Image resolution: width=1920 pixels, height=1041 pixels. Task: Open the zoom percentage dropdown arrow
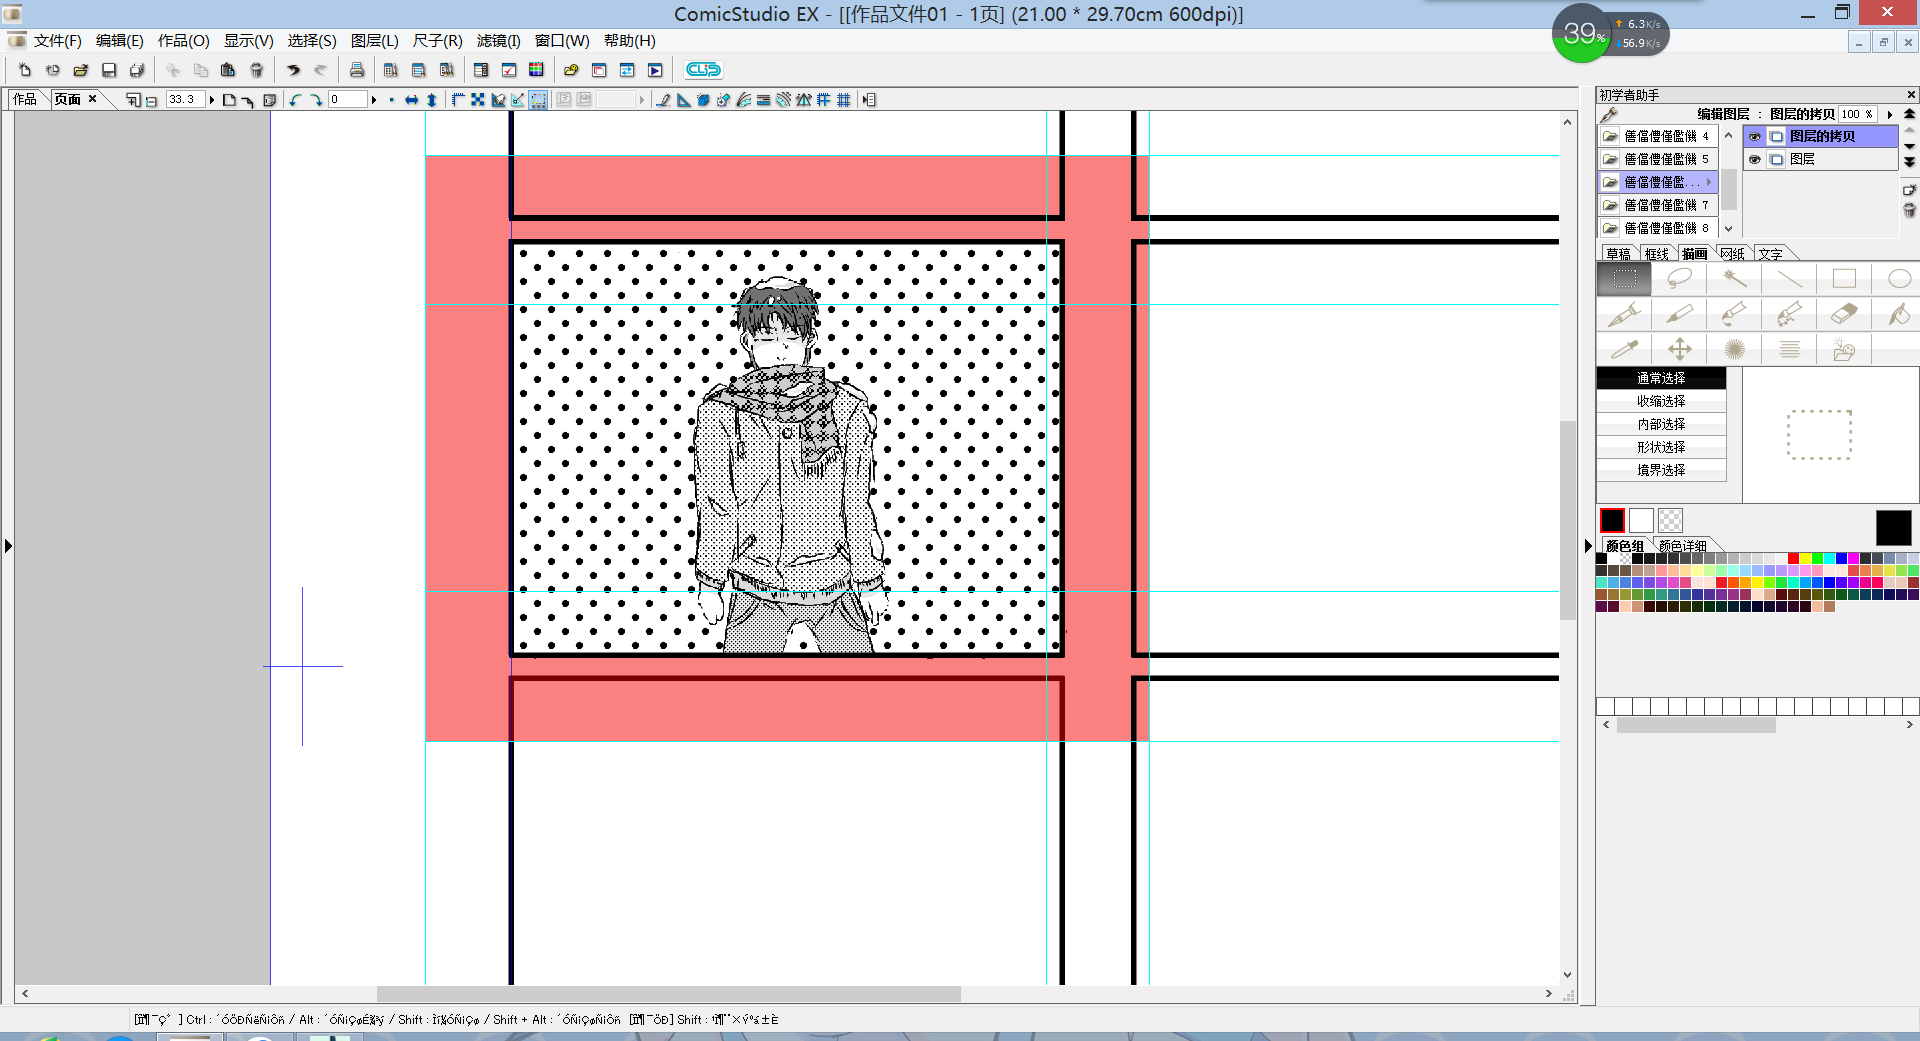[212, 100]
